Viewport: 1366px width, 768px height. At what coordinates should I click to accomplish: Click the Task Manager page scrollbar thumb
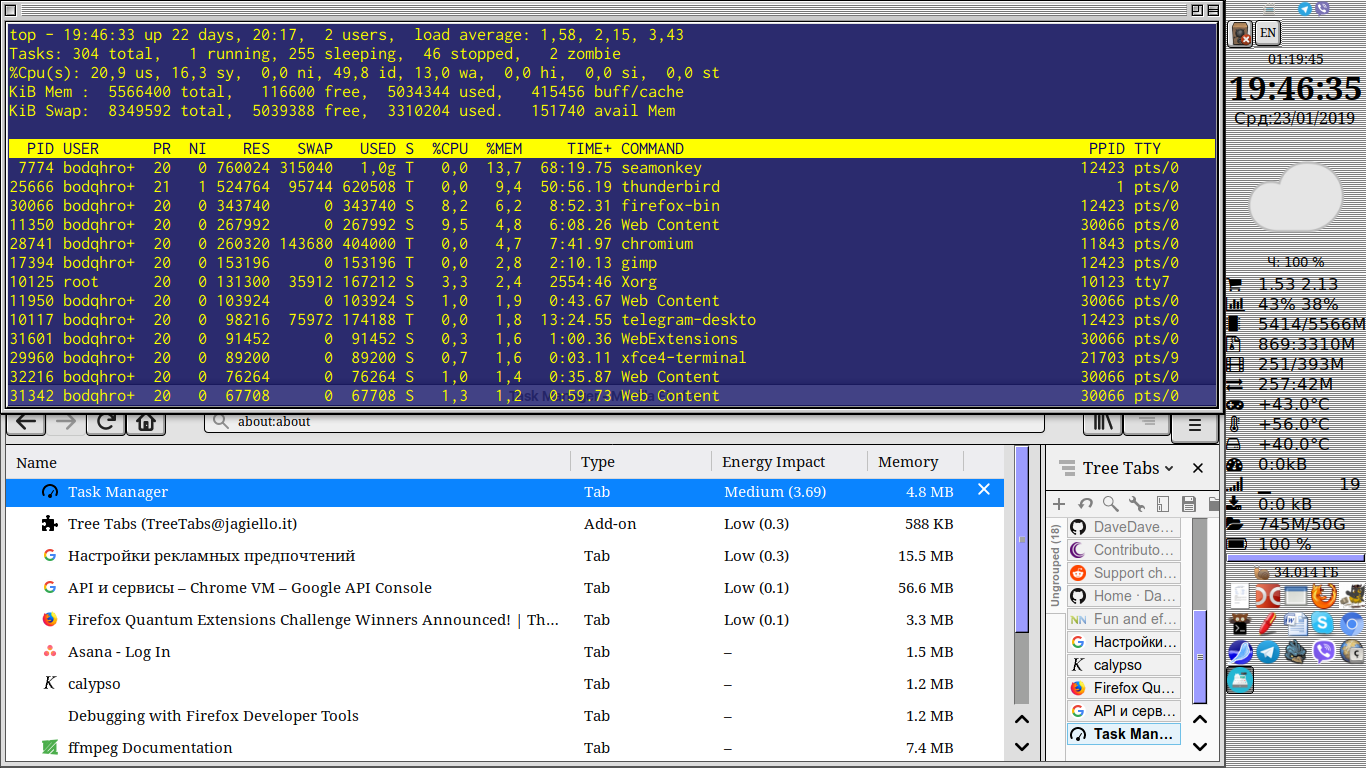tap(1022, 540)
